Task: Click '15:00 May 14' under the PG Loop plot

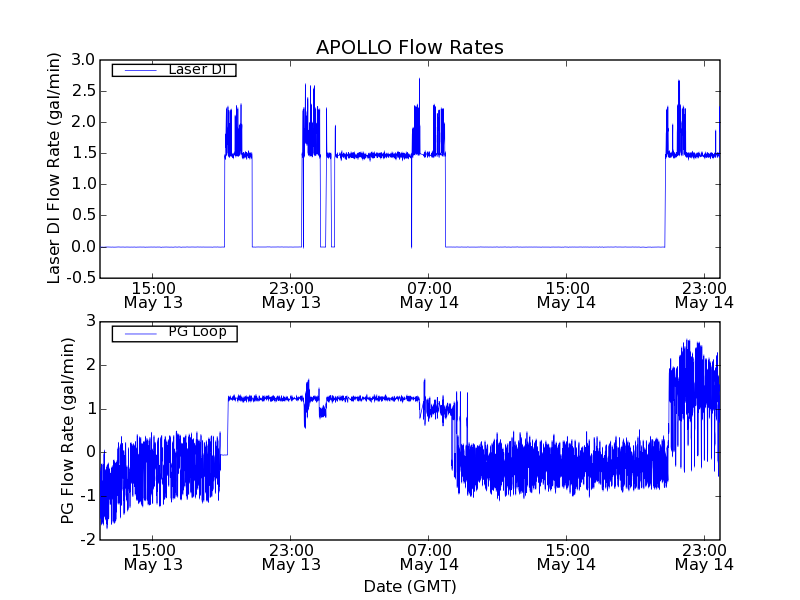Action: click(x=566, y=558)
